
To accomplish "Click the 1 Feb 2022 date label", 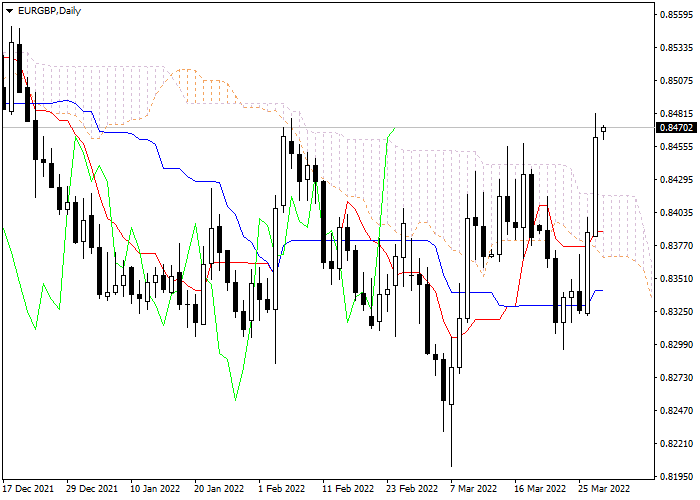I will 282,488.
